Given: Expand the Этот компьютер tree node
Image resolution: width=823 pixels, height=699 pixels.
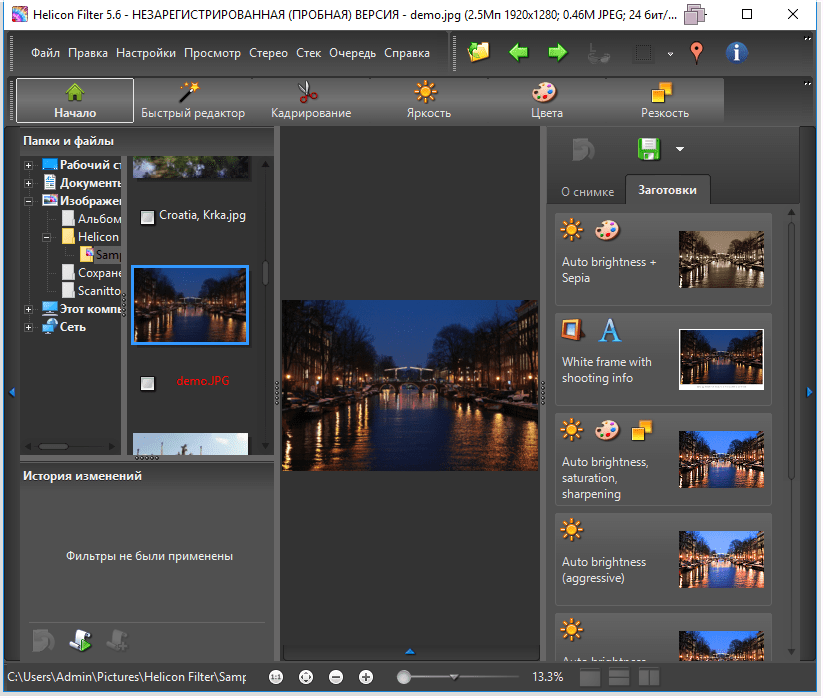Looking at the screenshot, I should coord(28,309).
